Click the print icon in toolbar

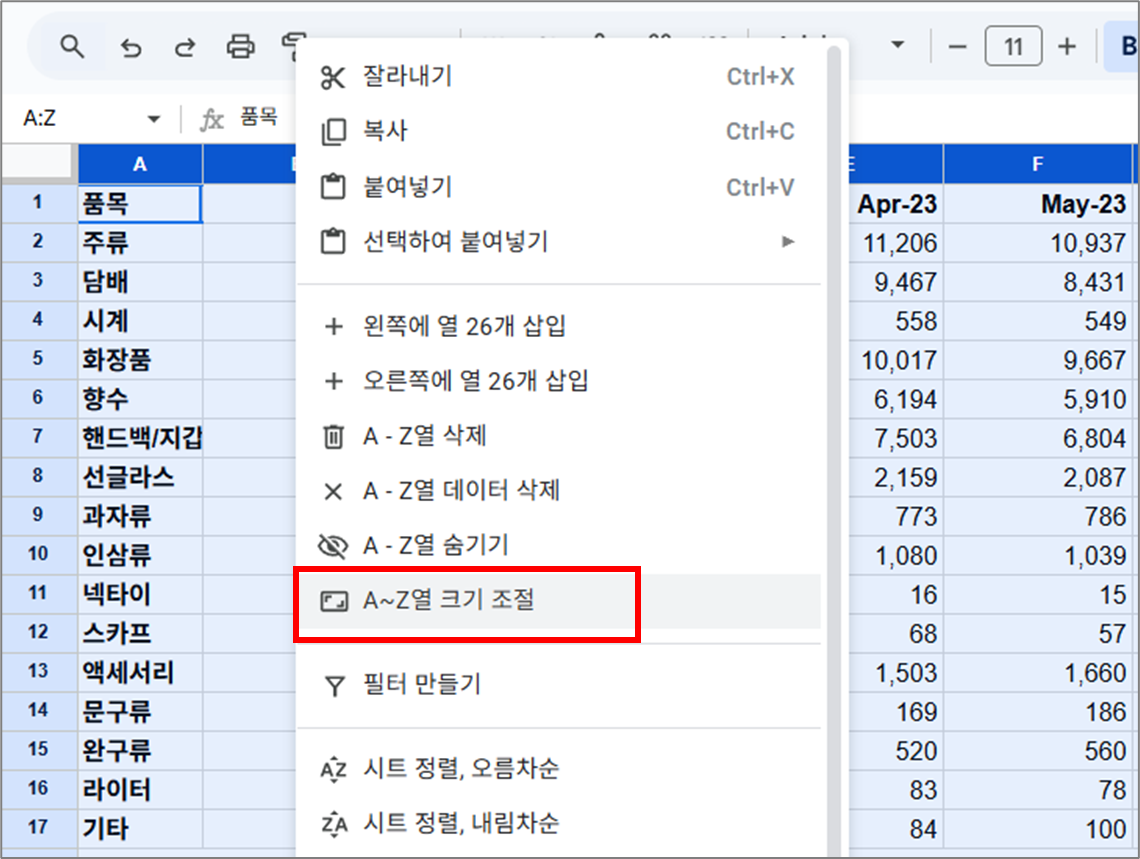pyautogui.click(x=241, y=47)
